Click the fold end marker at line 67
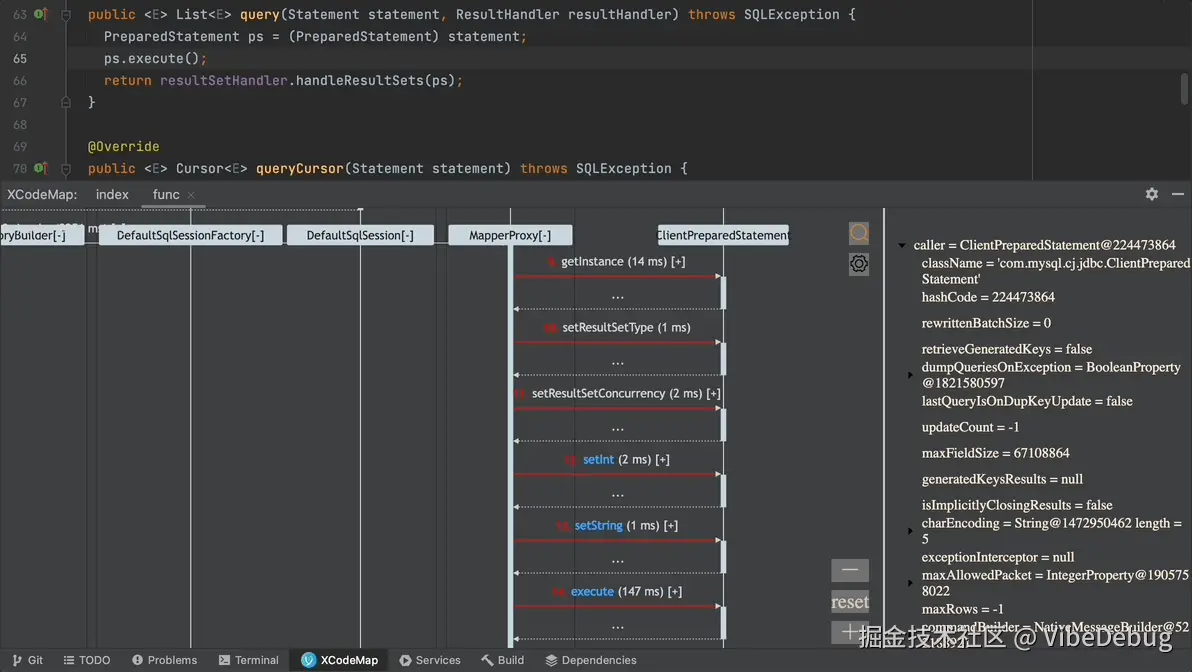 [66, 102]
